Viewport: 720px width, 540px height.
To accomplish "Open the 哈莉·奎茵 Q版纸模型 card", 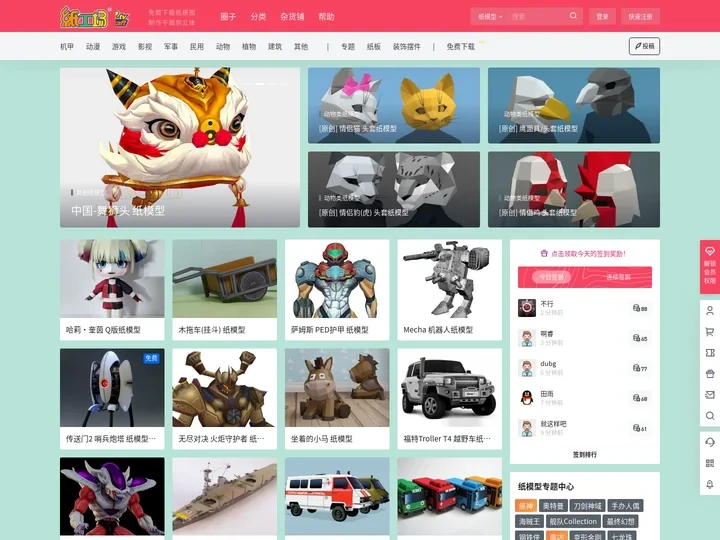I will click(x=112, y=290).
